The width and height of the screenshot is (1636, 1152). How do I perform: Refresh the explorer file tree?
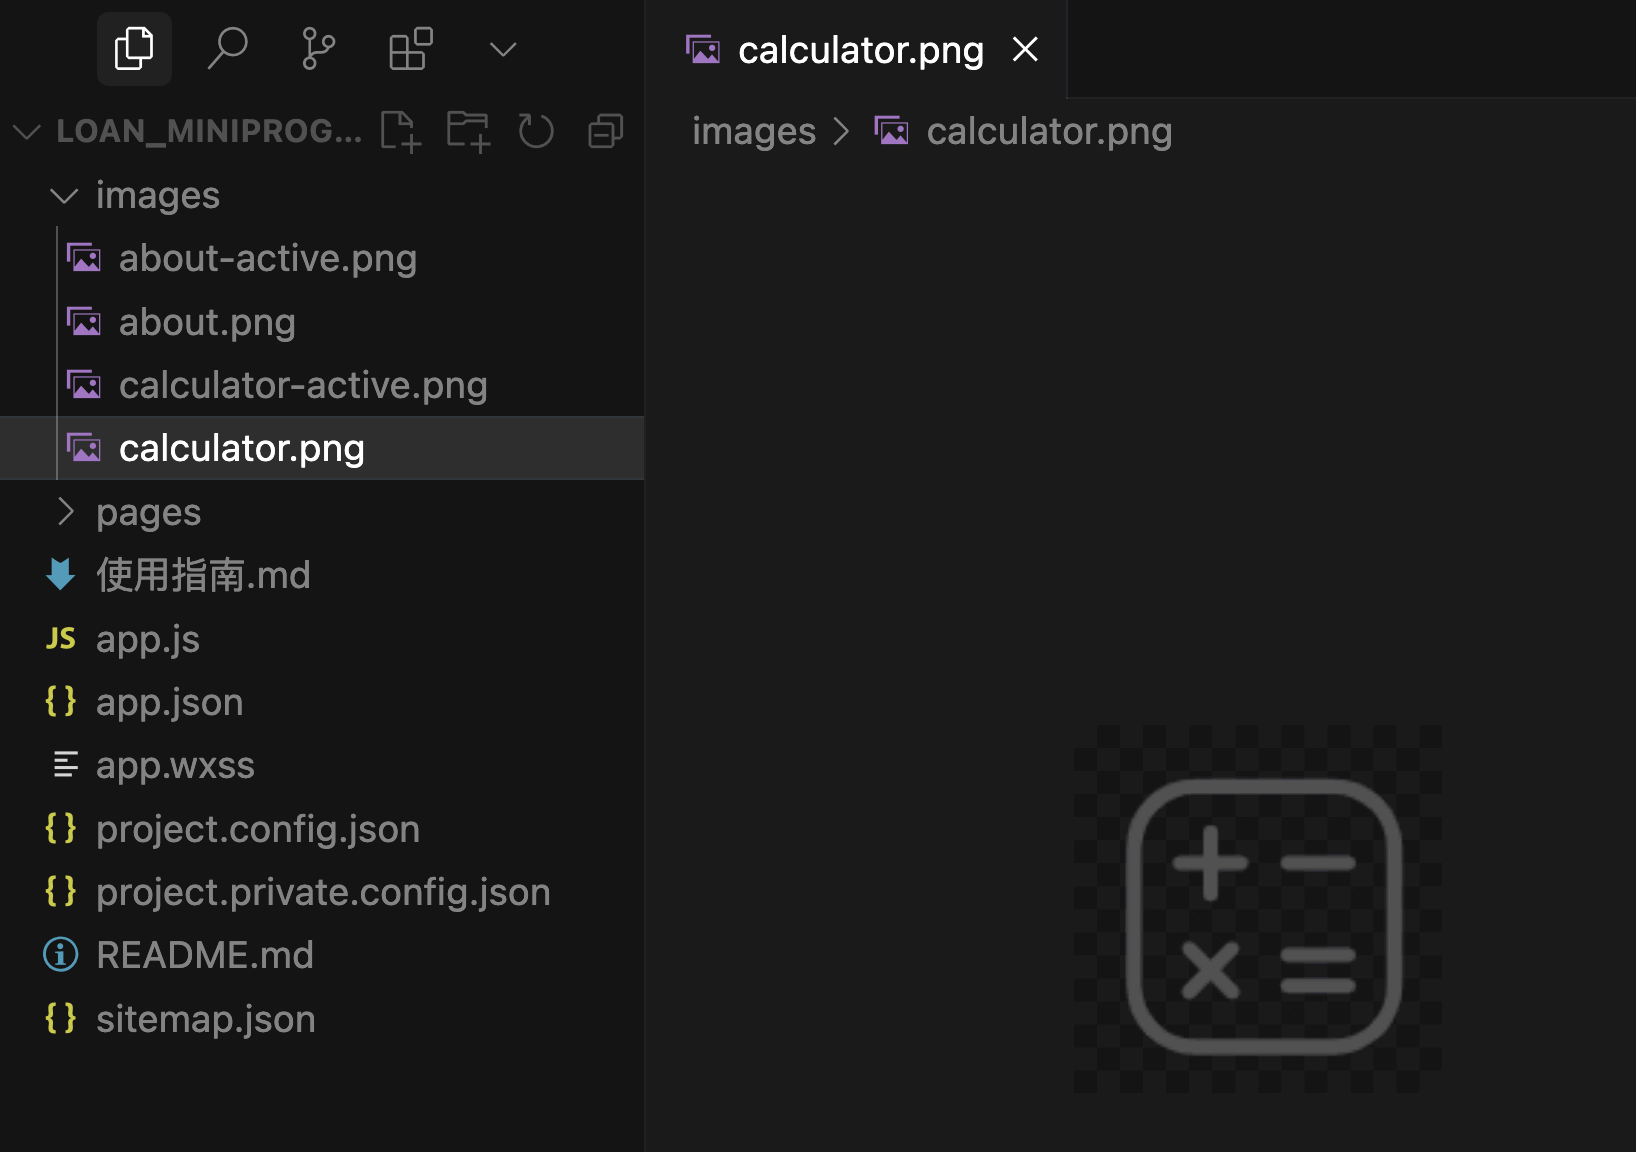tap(536, 131)
